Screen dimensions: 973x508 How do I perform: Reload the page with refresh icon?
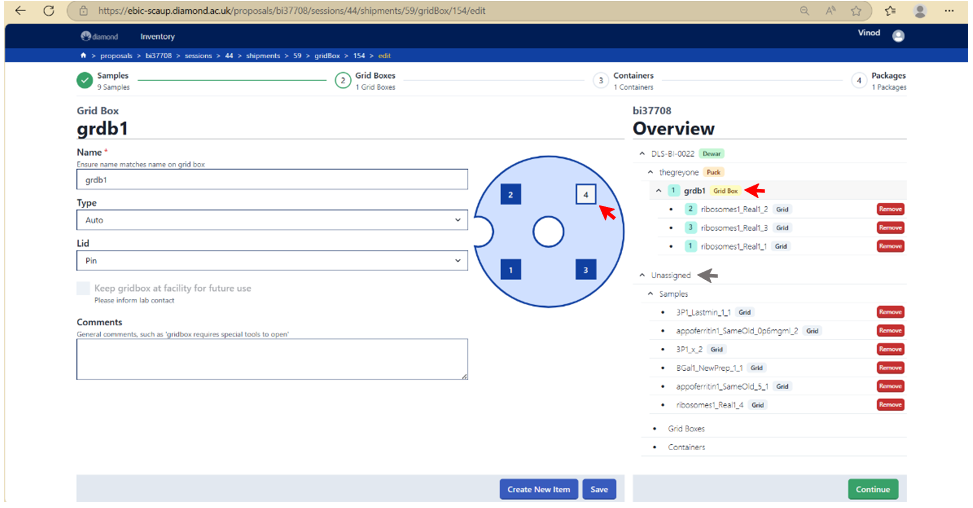coord(49,11)
